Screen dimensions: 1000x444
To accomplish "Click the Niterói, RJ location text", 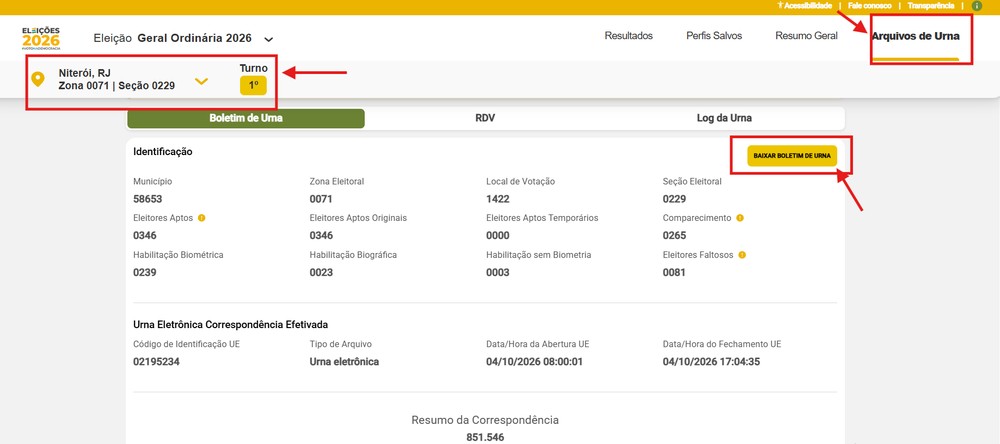I will click(x=84, y=73).
